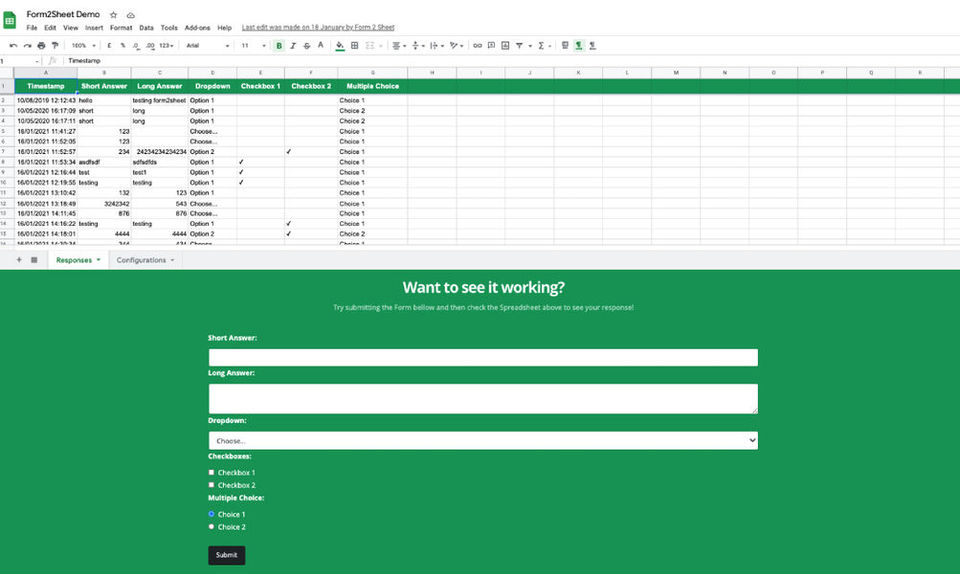The height and width of the screenshot is (574, 960).
Task: Open the vertical align dropdown
Action: 418,46
